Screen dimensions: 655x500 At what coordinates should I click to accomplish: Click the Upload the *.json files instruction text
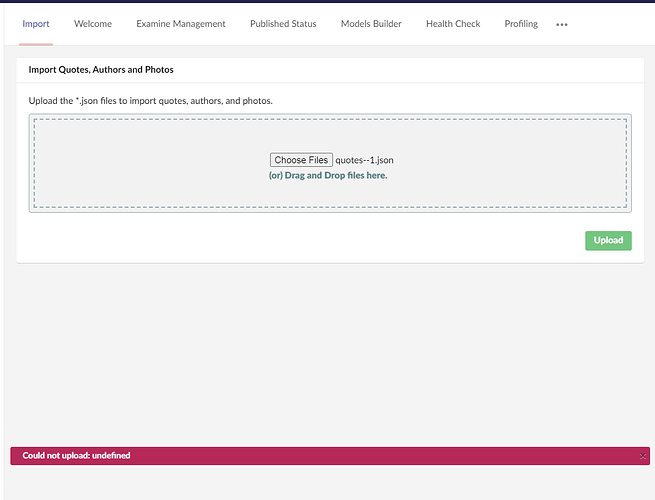tap(150, 101)
